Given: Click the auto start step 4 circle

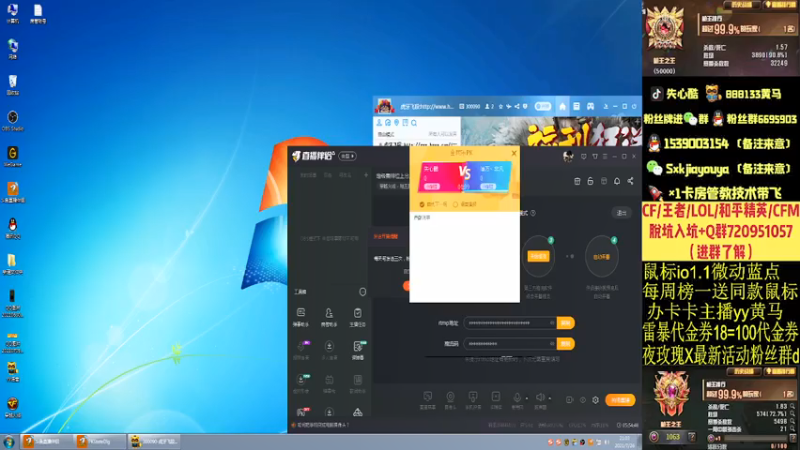Looking at the screenshot, I should point(602,257).
